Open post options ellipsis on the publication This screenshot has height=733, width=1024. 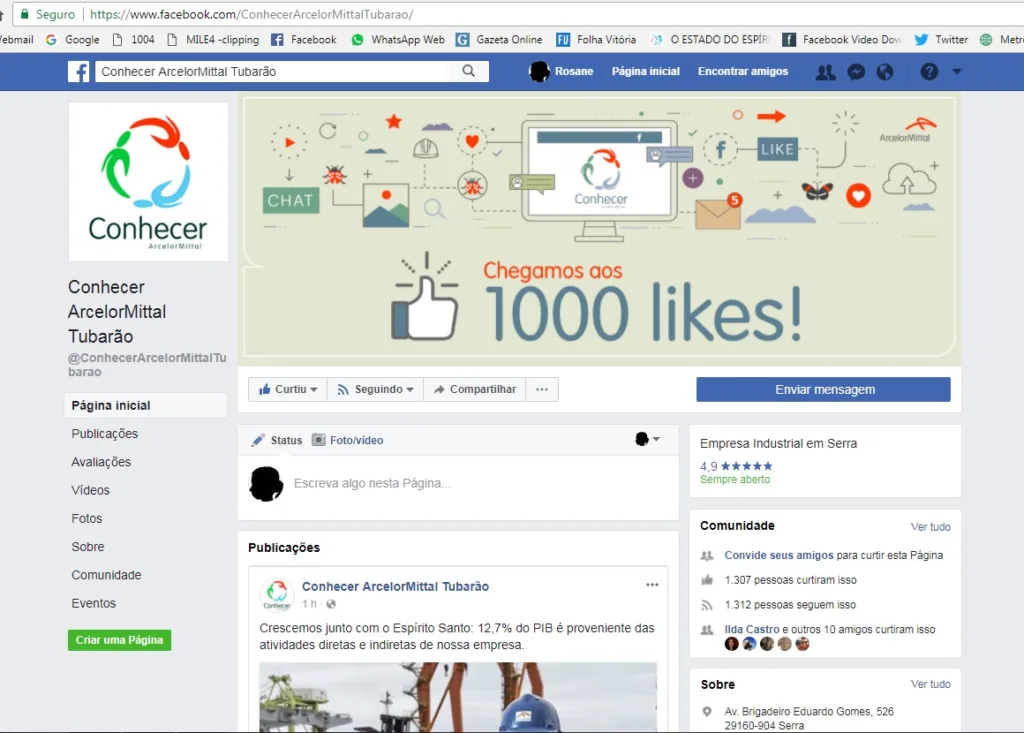(x=652, y=585)
